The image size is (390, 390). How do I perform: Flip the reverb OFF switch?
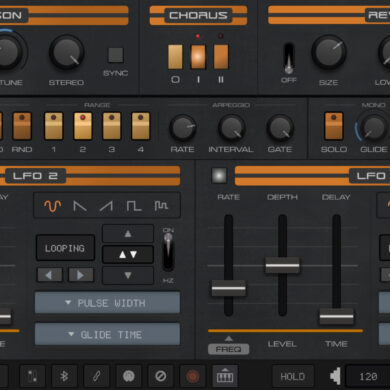[289, 59]
